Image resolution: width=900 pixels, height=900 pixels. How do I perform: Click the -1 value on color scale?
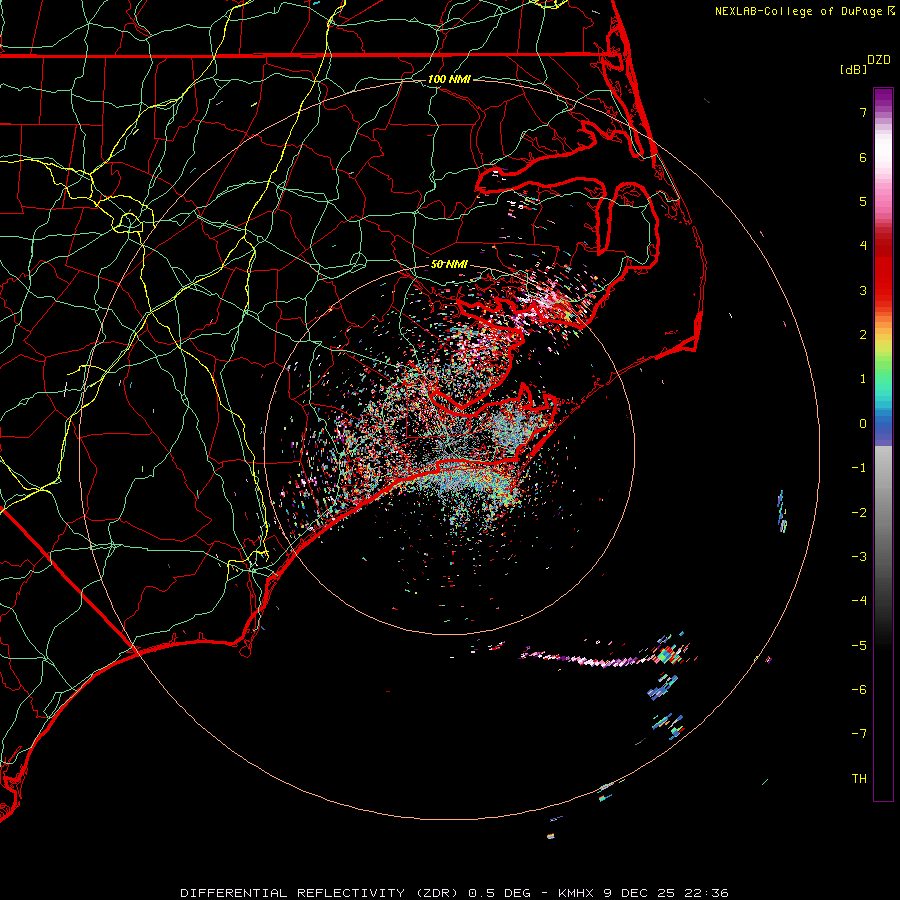pyautogui.click(x=859, y=468)
